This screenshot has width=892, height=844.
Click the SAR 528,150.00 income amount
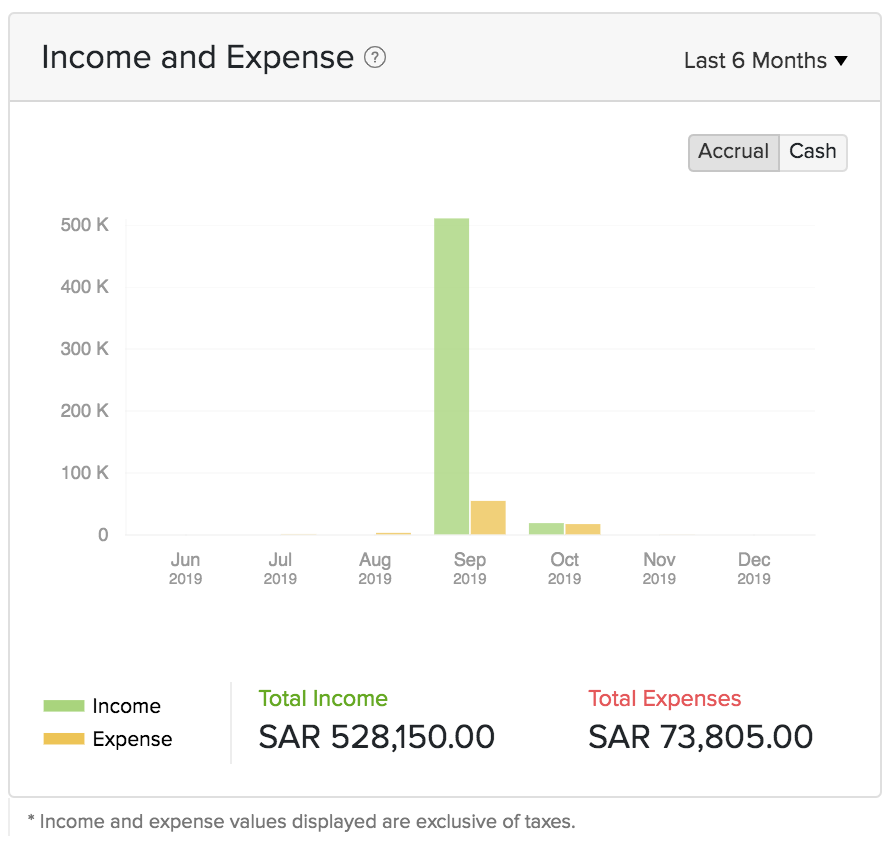377,737
